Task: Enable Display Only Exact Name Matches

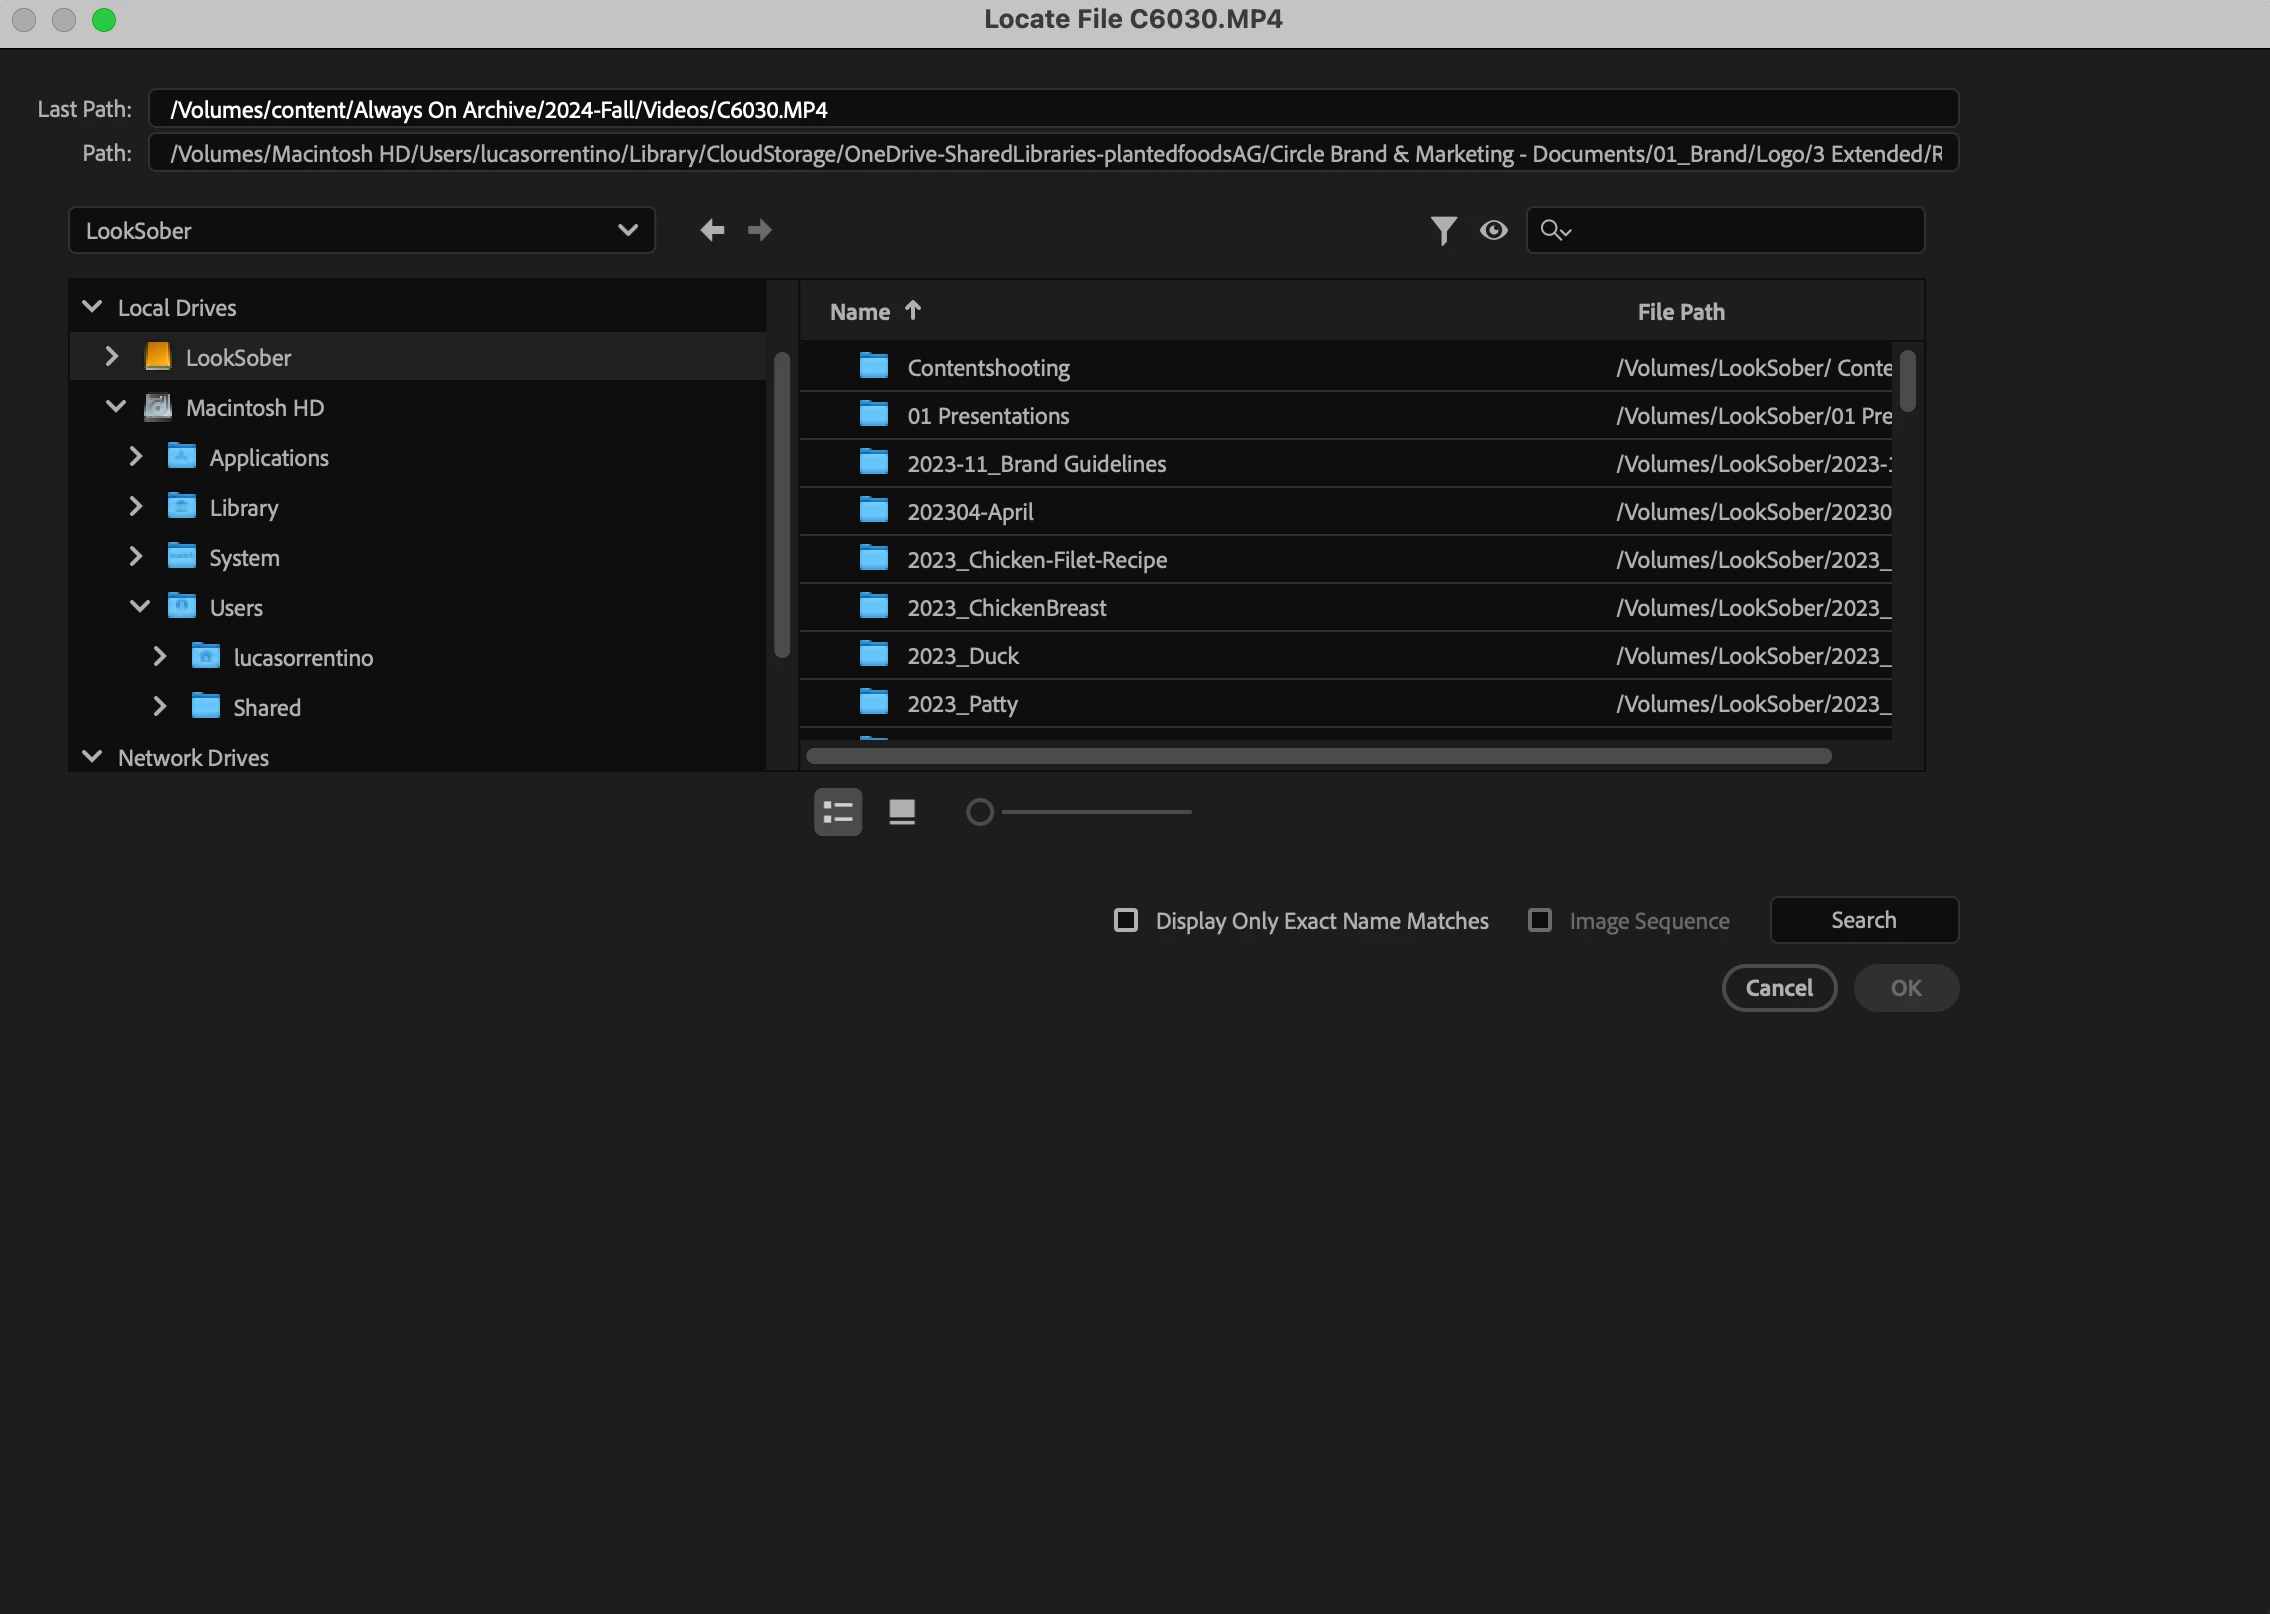Action: point(1126,920)
